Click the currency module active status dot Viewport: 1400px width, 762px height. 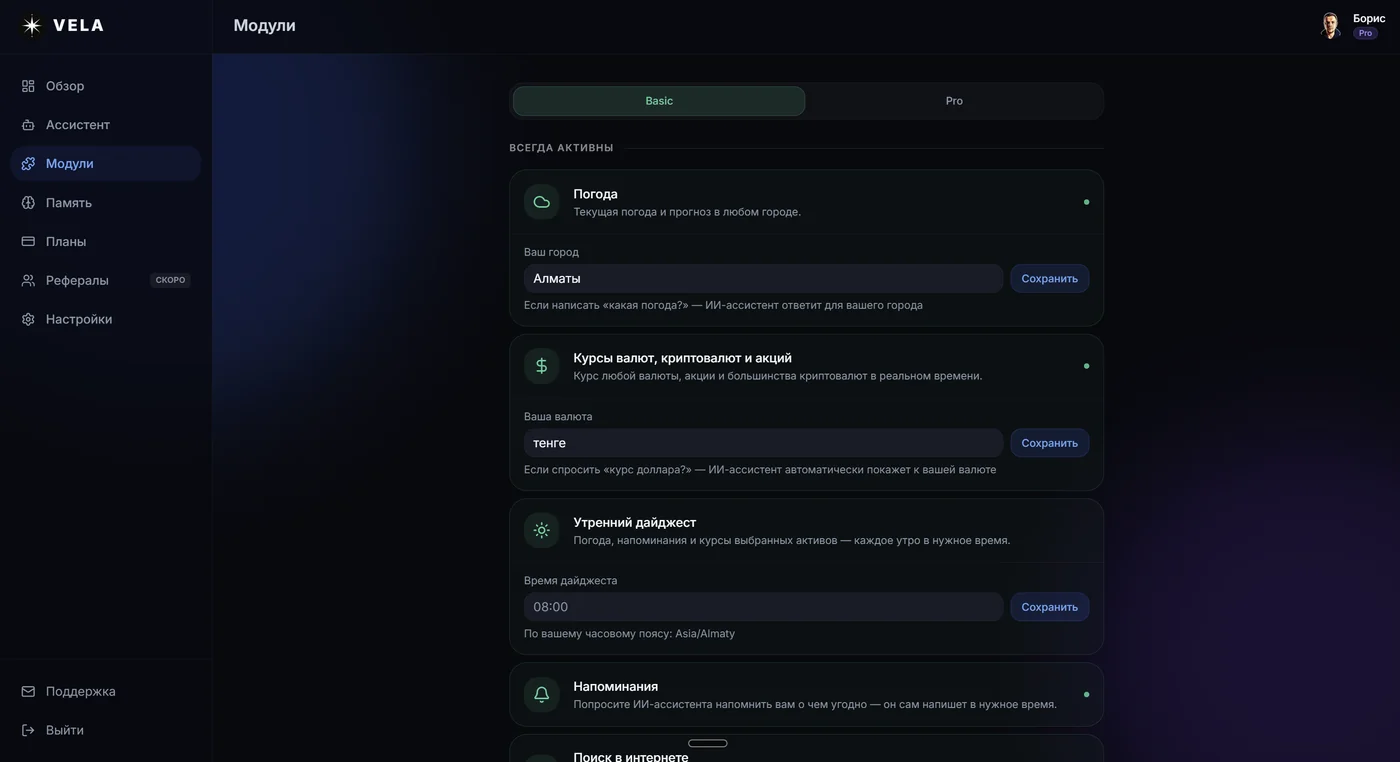click(1086, 366)
